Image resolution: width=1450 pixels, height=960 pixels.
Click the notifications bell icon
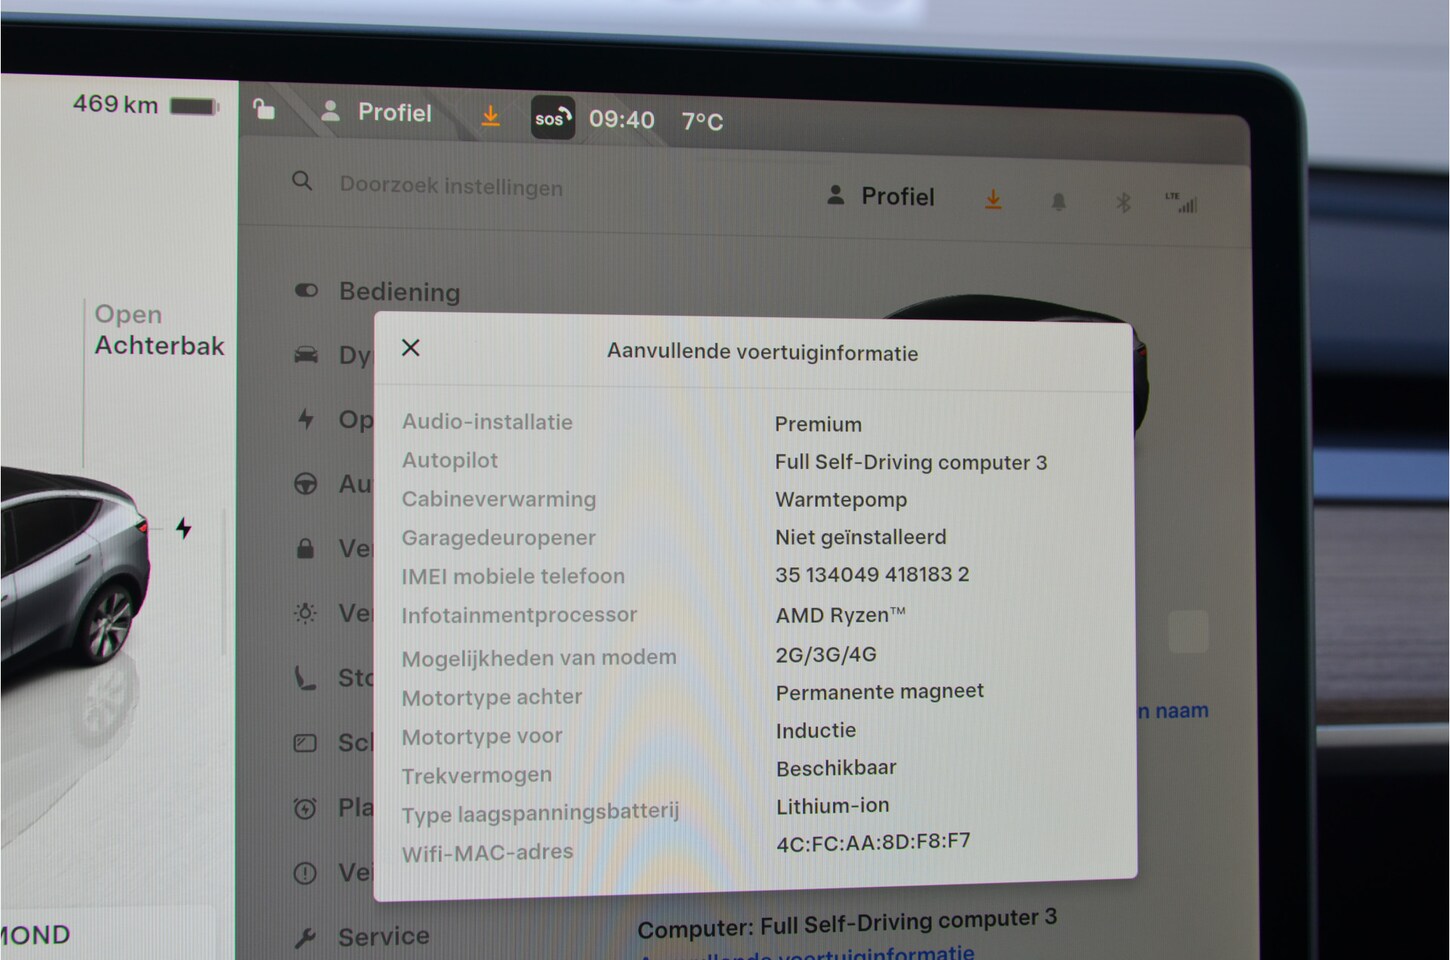click(x=1058, y=202)
